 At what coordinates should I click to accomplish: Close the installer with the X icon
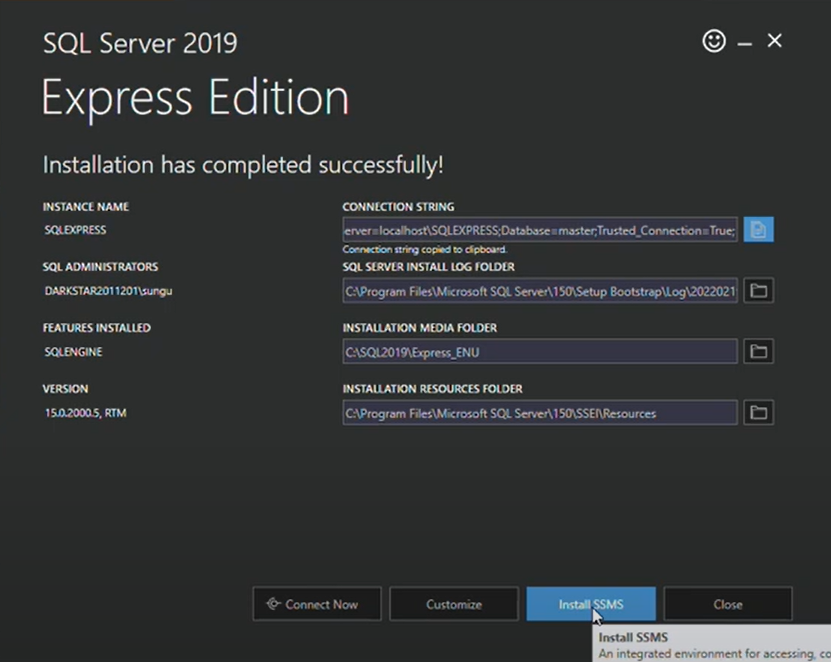(x=774, y=41)
